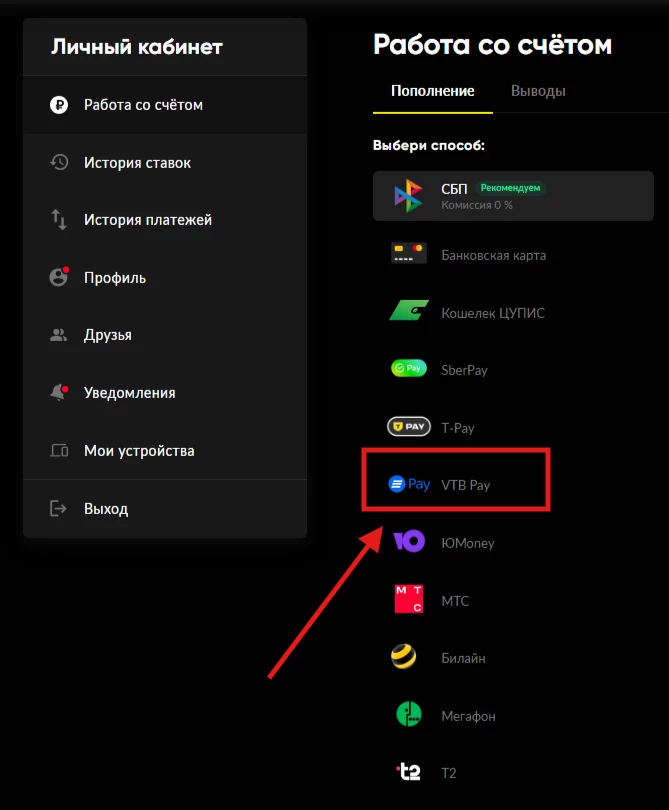Click the green Кошелек ЦУПИС logo
The height and width of the screenshot is (810, 669).
click(x=409, y=310)
